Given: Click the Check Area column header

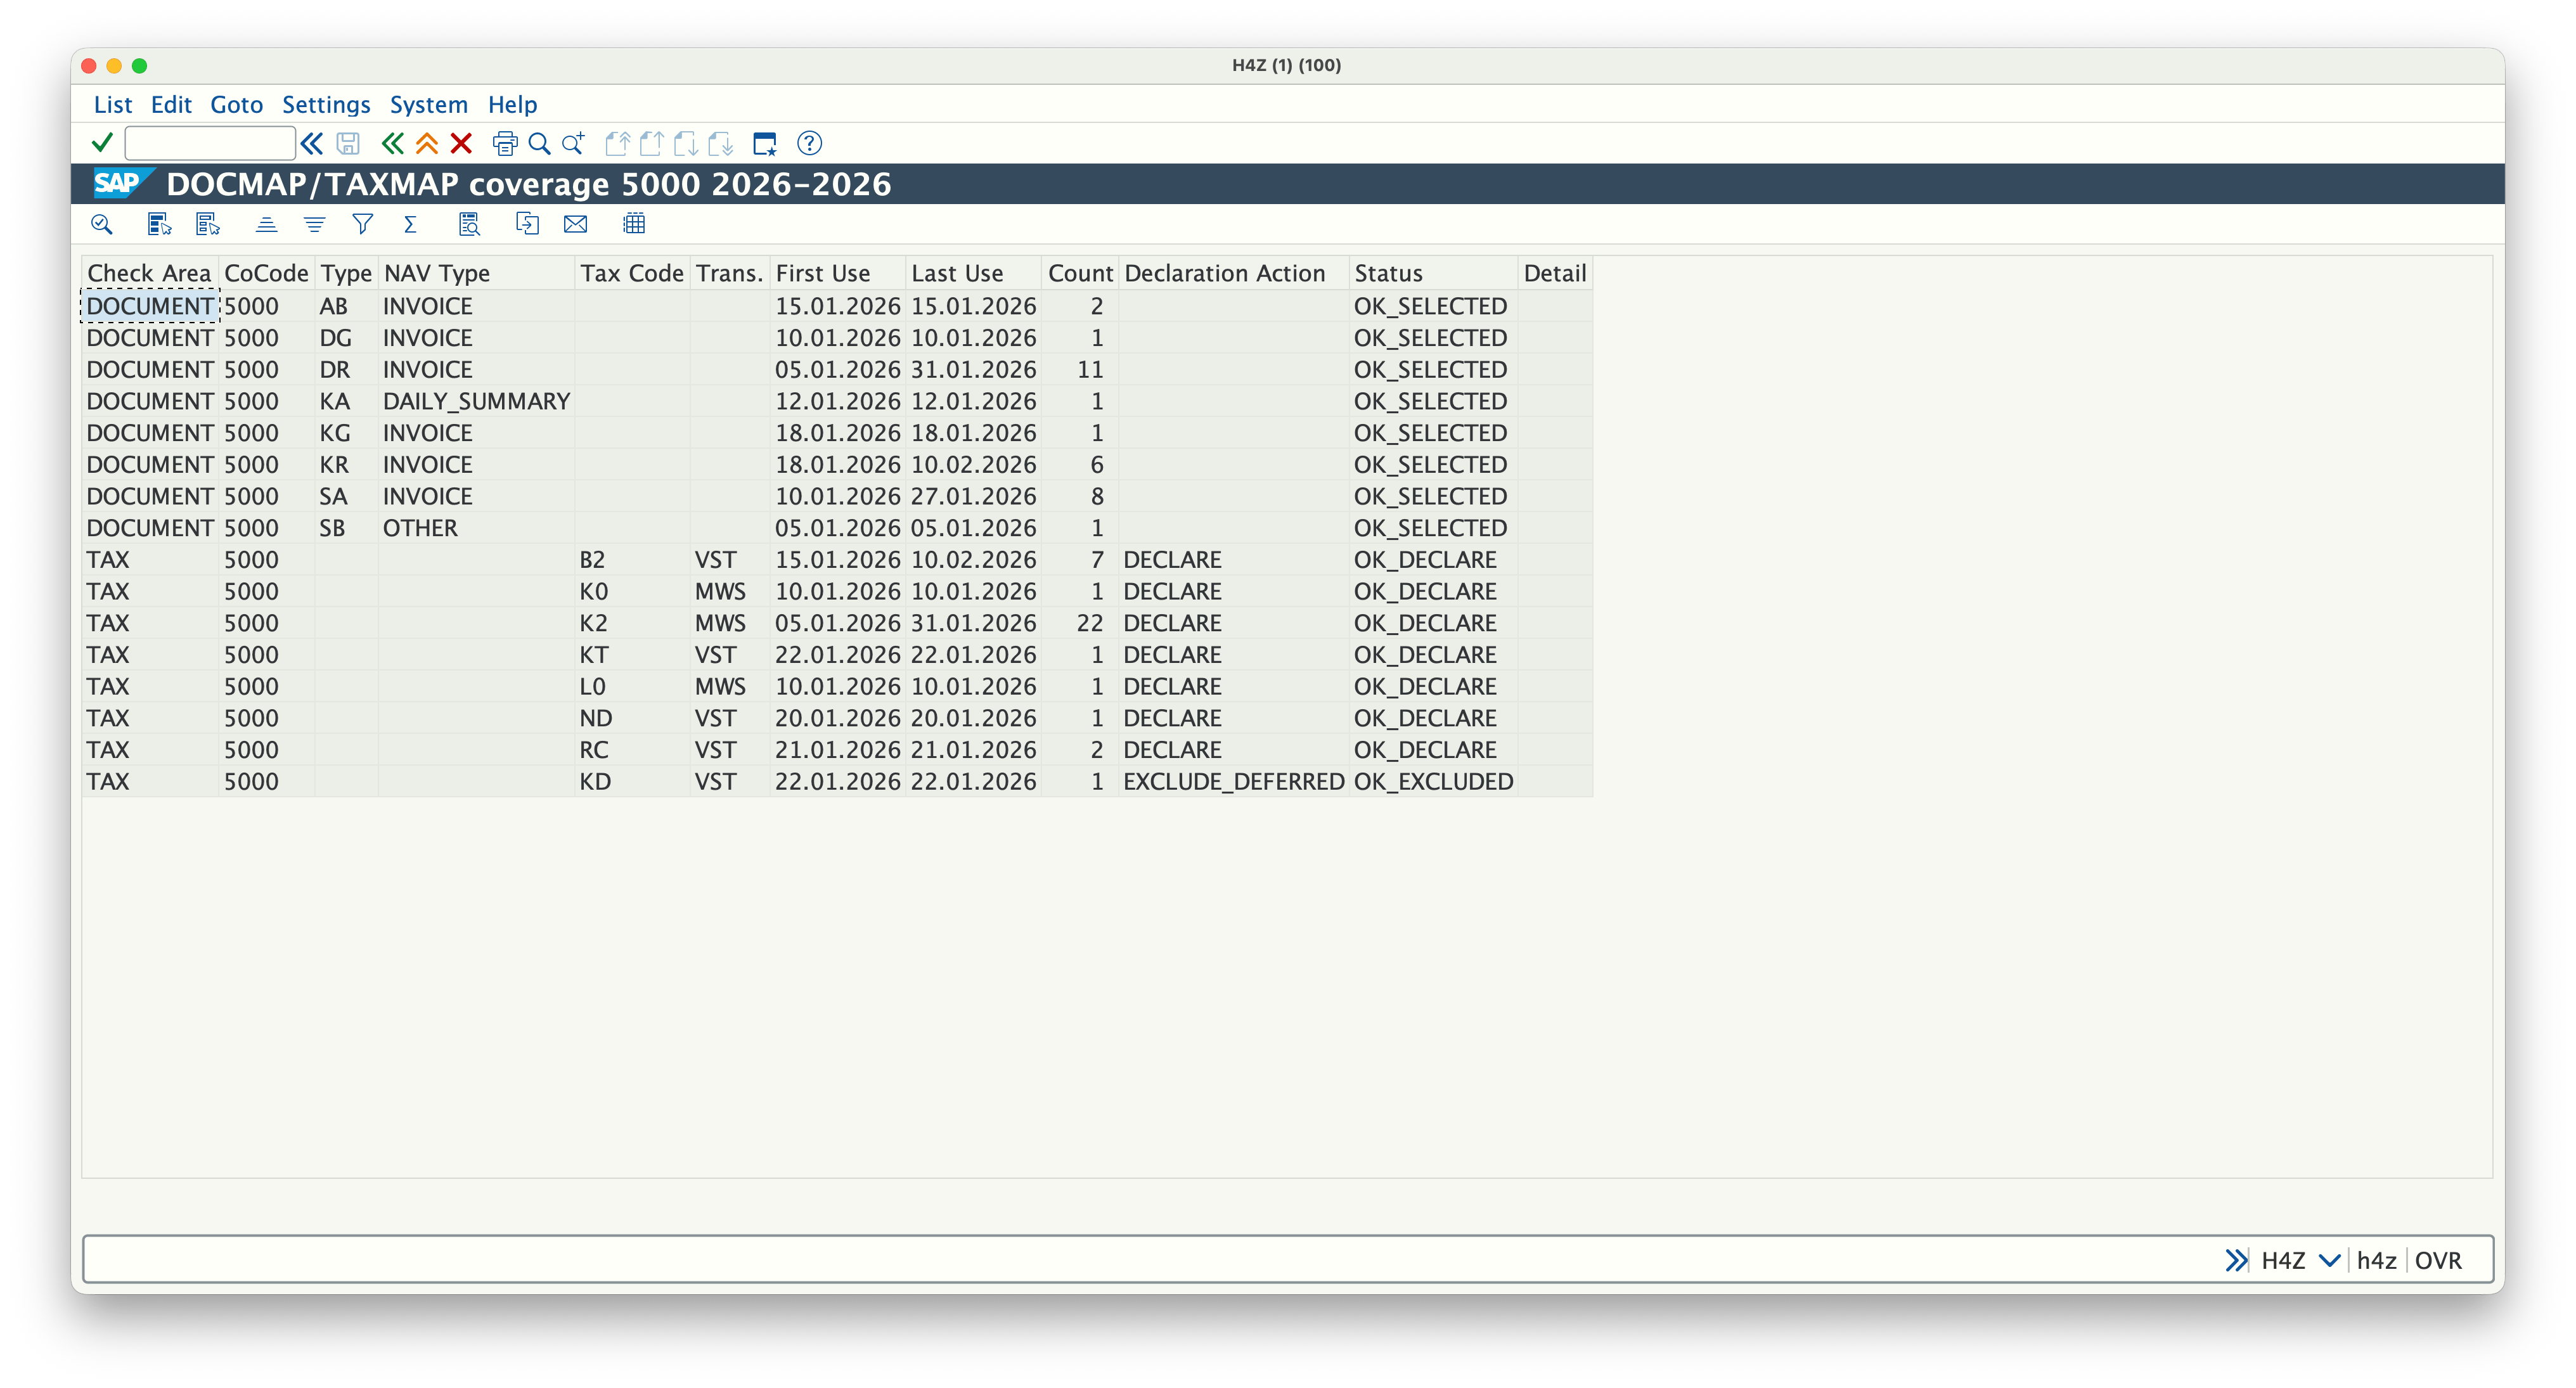Looking at the screenshot, I should click(150, 273).
